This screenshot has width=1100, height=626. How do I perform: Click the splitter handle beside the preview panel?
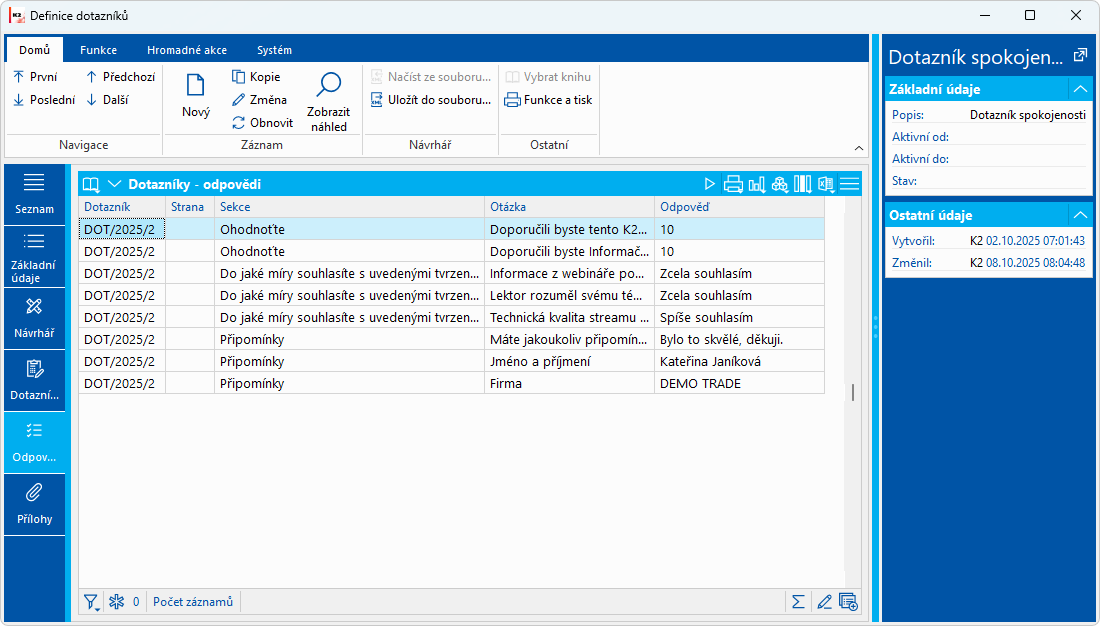(x=876, y=327)
